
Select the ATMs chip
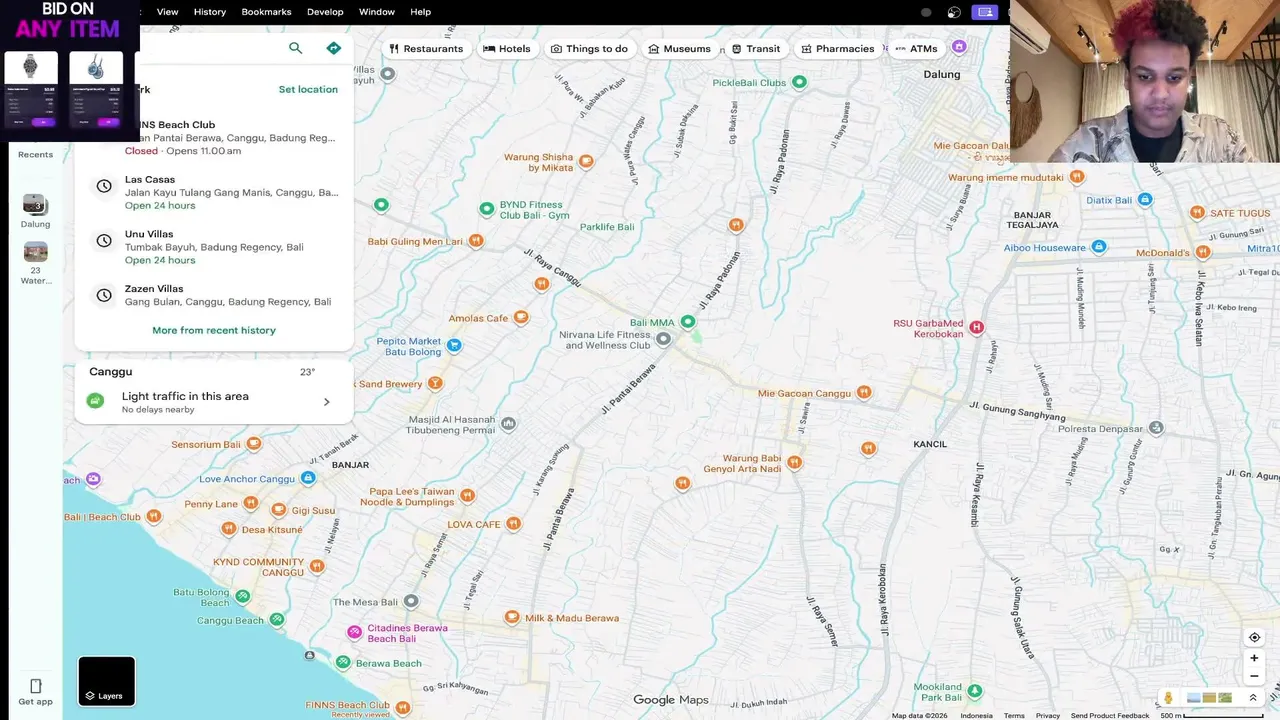(x=916, y=48)
